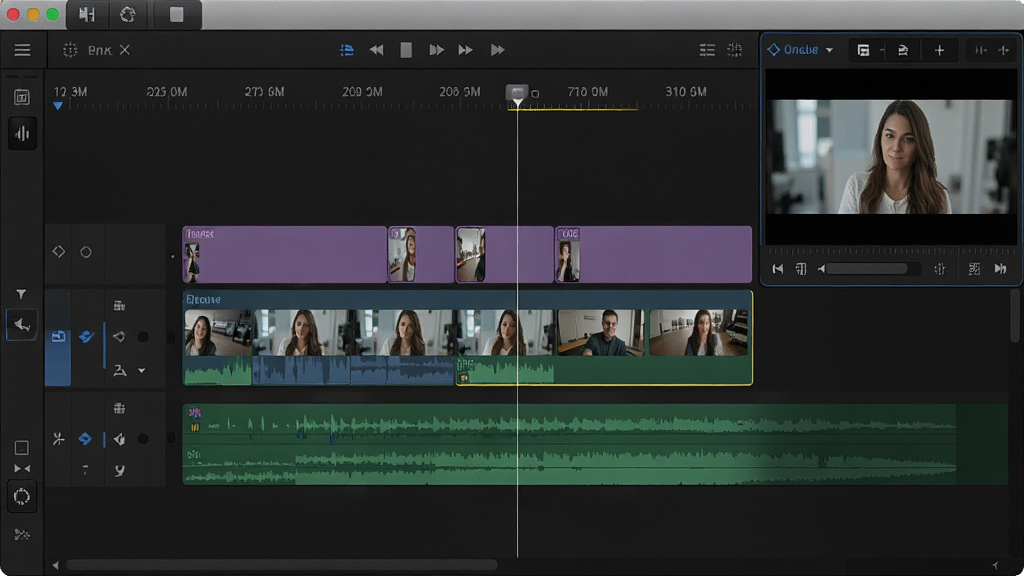Click the blue triangle marker at ruler start

58,106
